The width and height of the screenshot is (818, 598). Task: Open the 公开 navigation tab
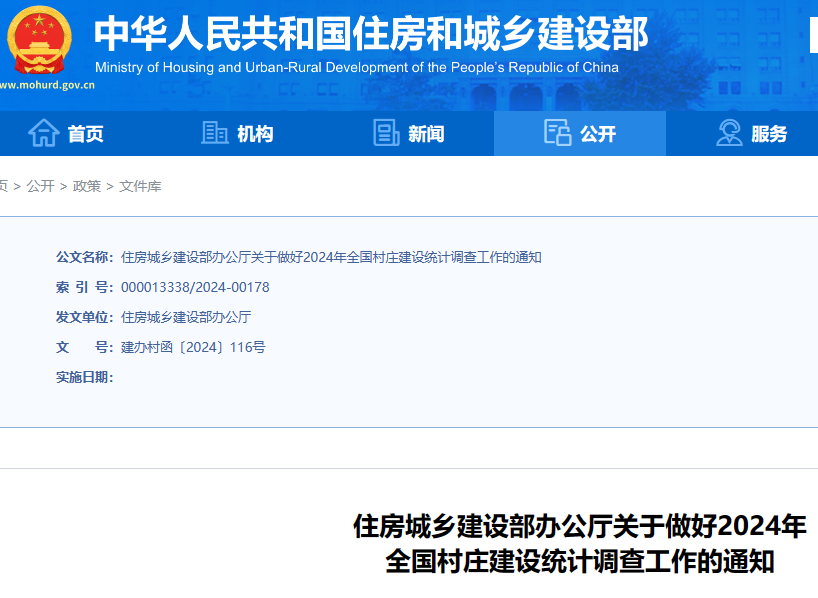coord(580,134)
